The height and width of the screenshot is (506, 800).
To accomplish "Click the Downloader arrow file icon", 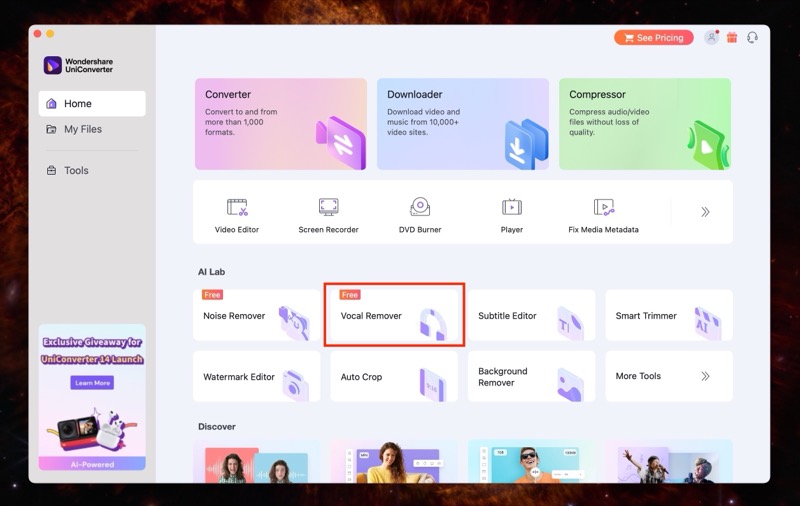I will pyautogui.click(x=526, y=144).
